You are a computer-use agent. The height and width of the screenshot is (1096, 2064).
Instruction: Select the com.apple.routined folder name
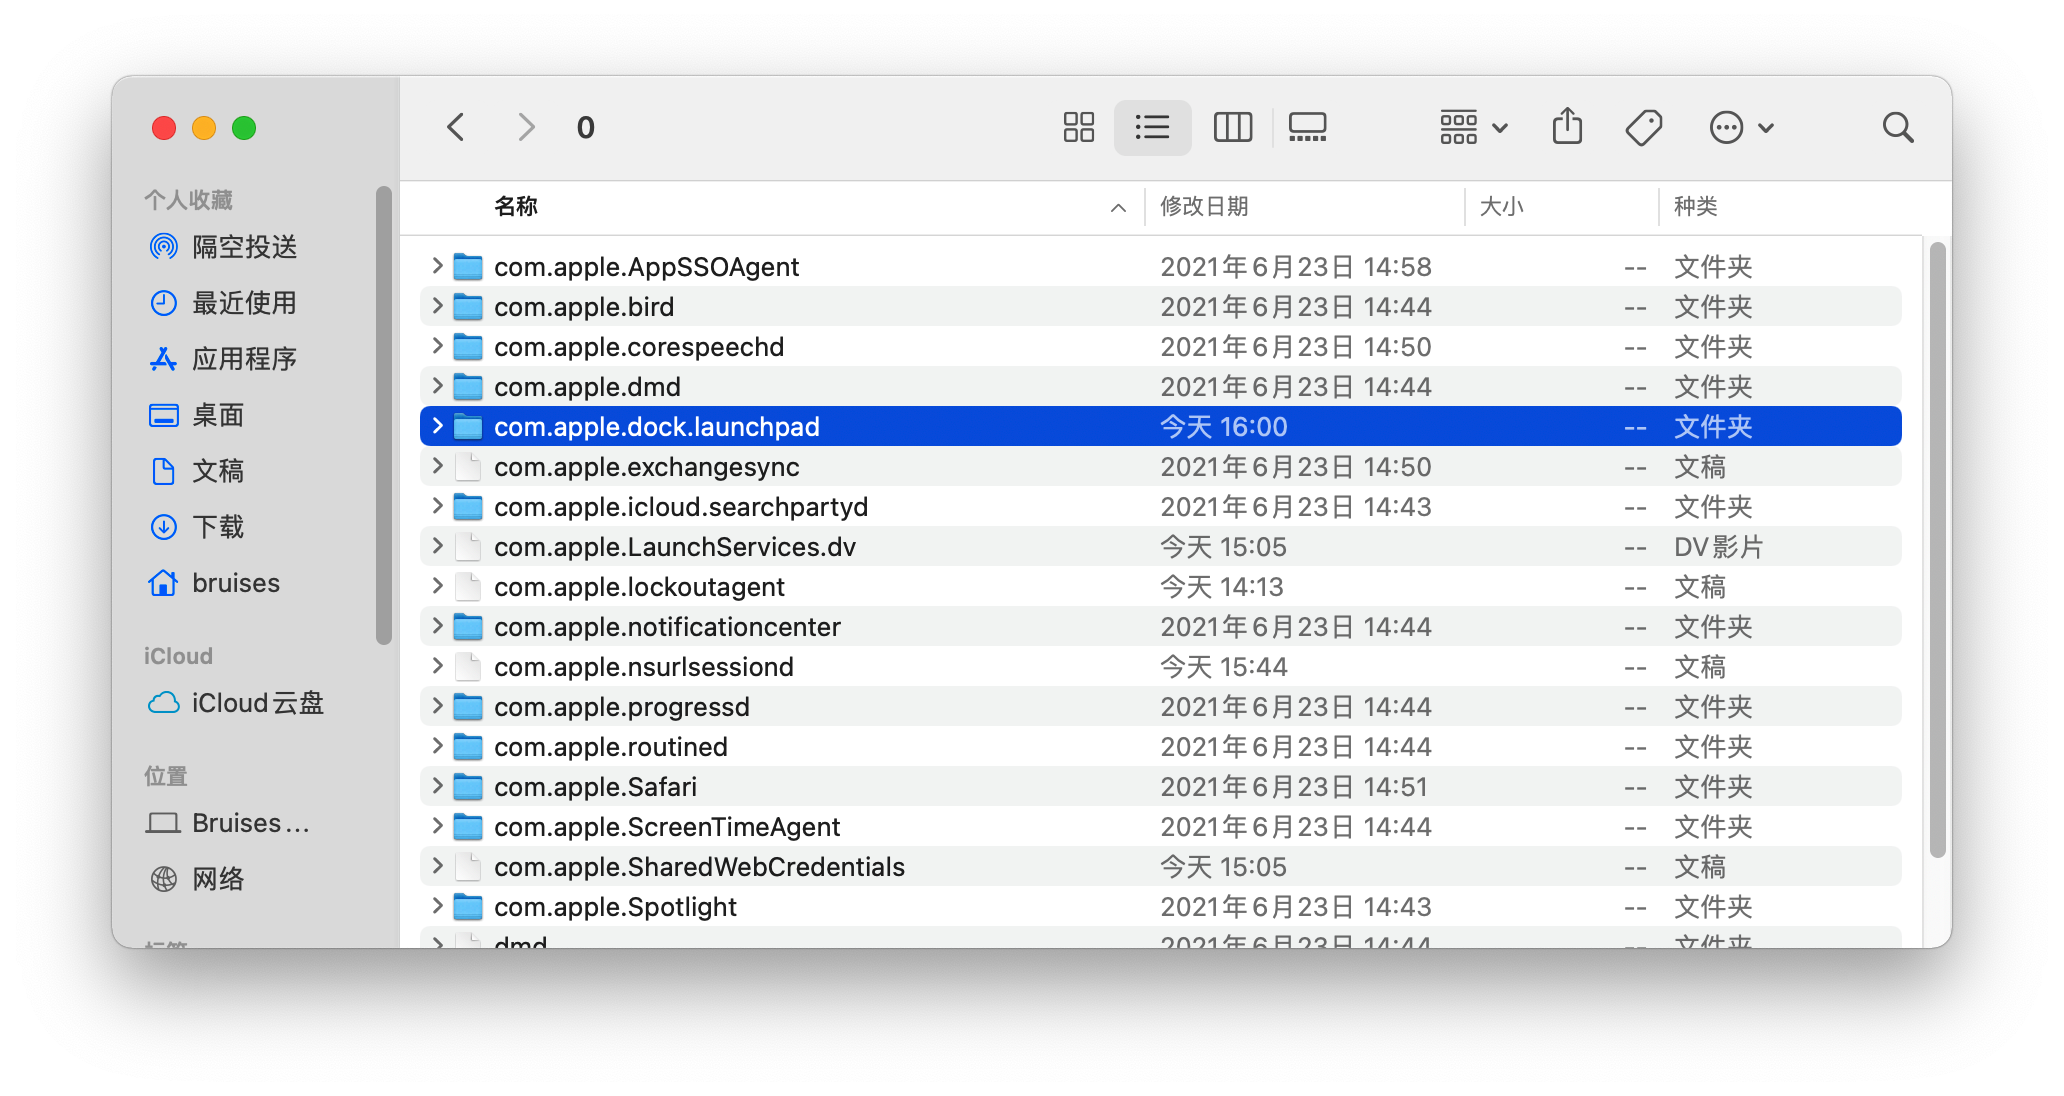611,747
